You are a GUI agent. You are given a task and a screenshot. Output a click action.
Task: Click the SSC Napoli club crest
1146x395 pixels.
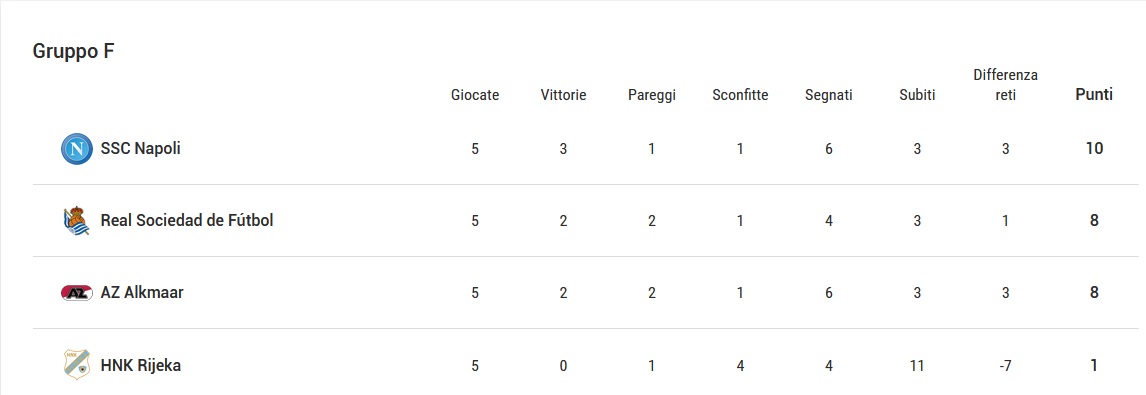[x=77, y=148]
